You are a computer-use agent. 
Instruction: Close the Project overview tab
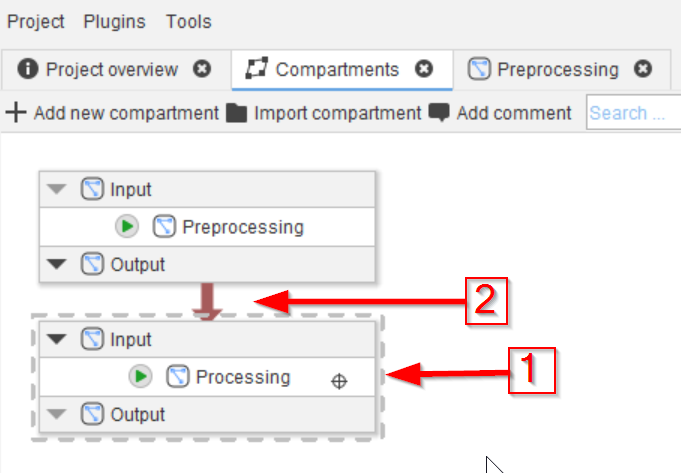[x=203, y=69]
